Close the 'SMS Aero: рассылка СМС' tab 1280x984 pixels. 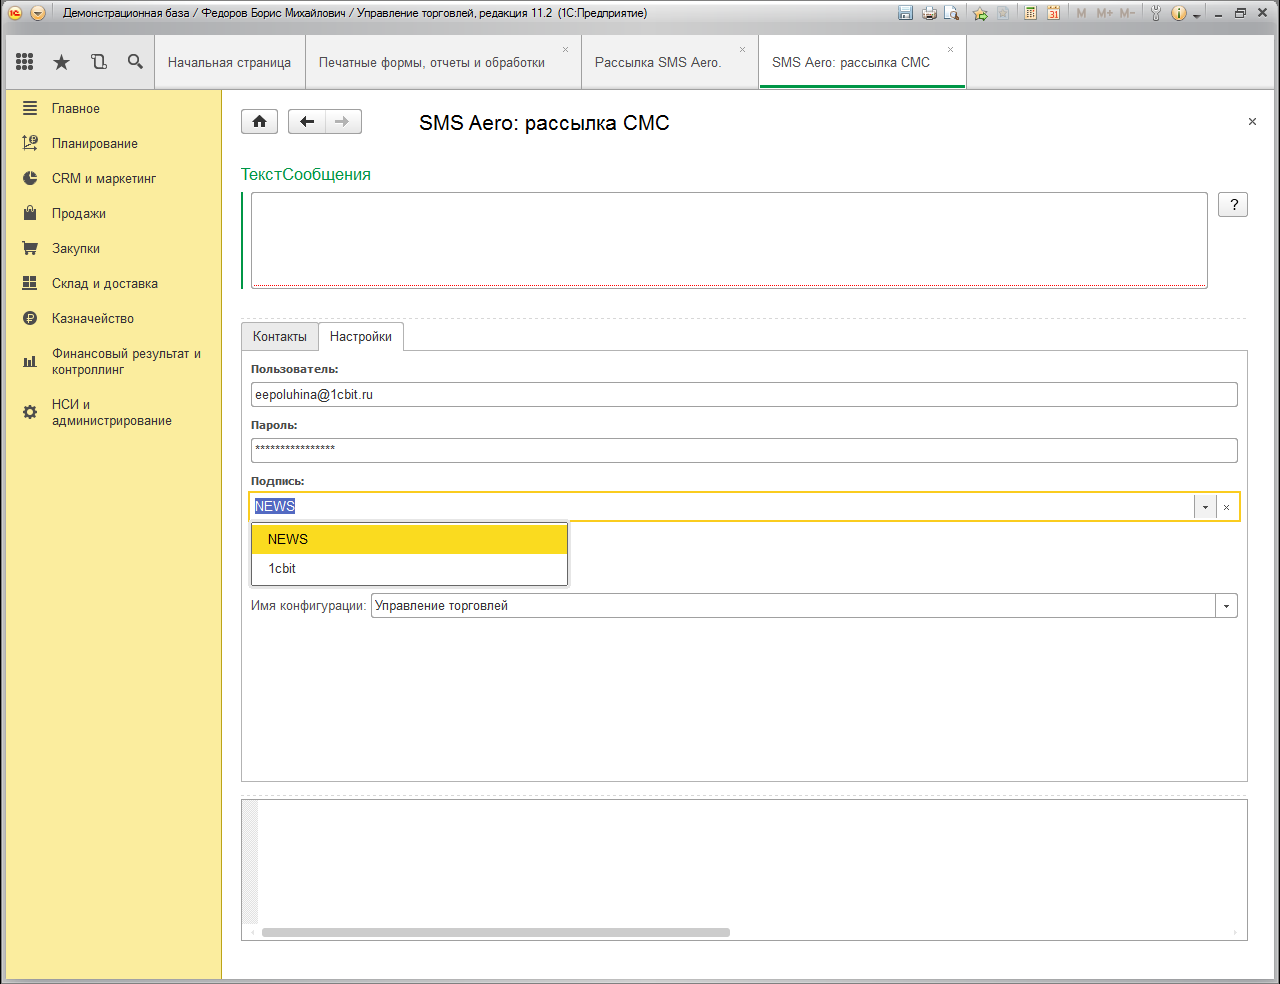pyautogui.click(x=950, y=49)
